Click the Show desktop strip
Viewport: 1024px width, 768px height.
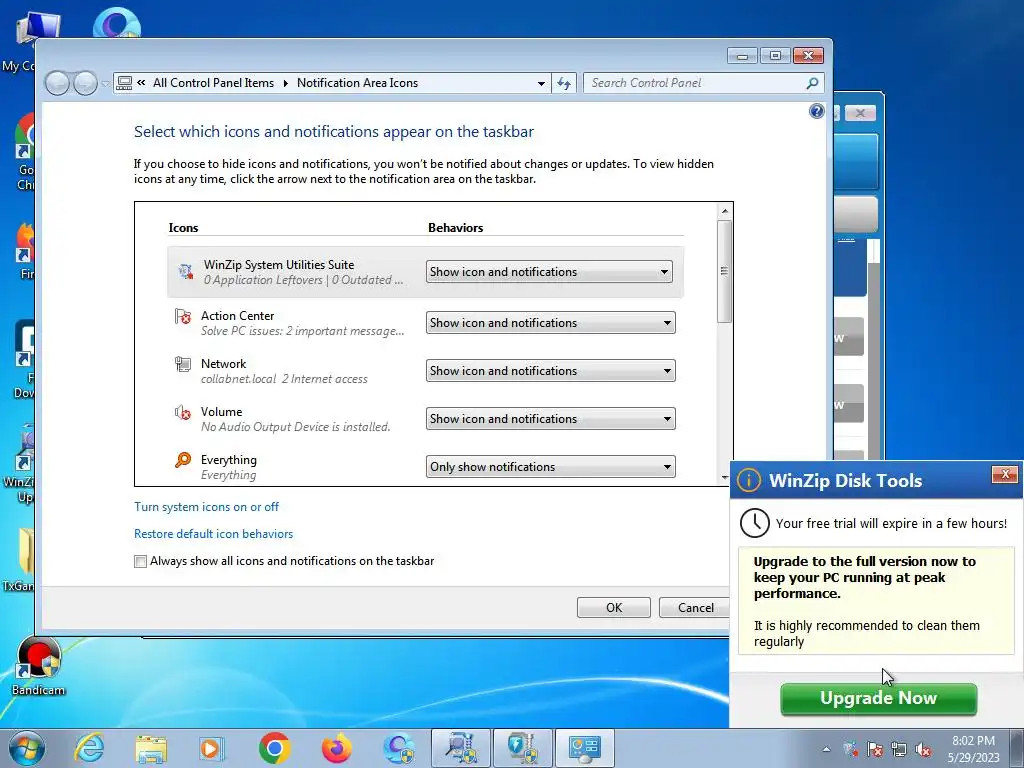1017,748
